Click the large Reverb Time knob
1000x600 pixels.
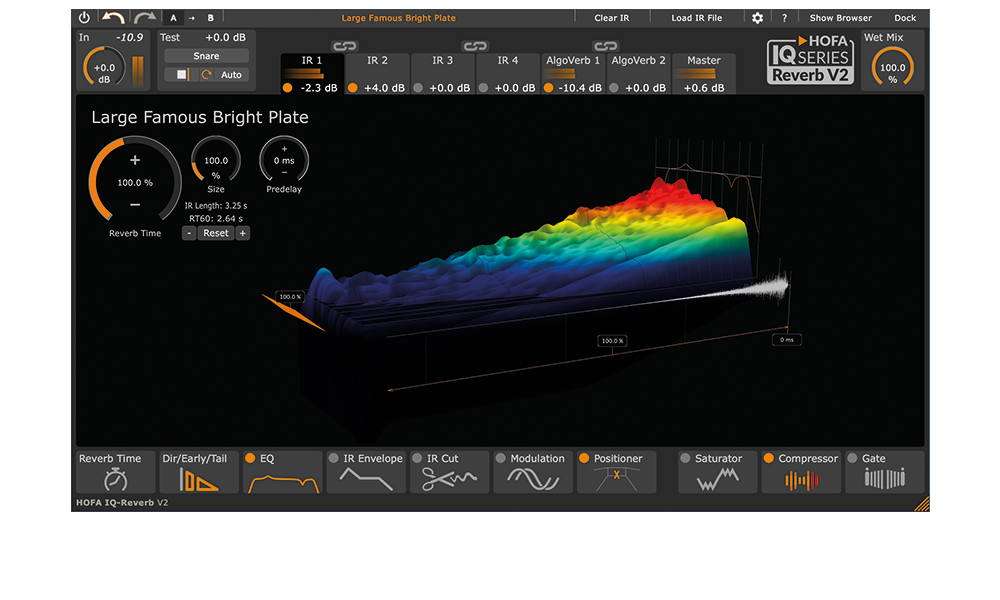[135, 182]
